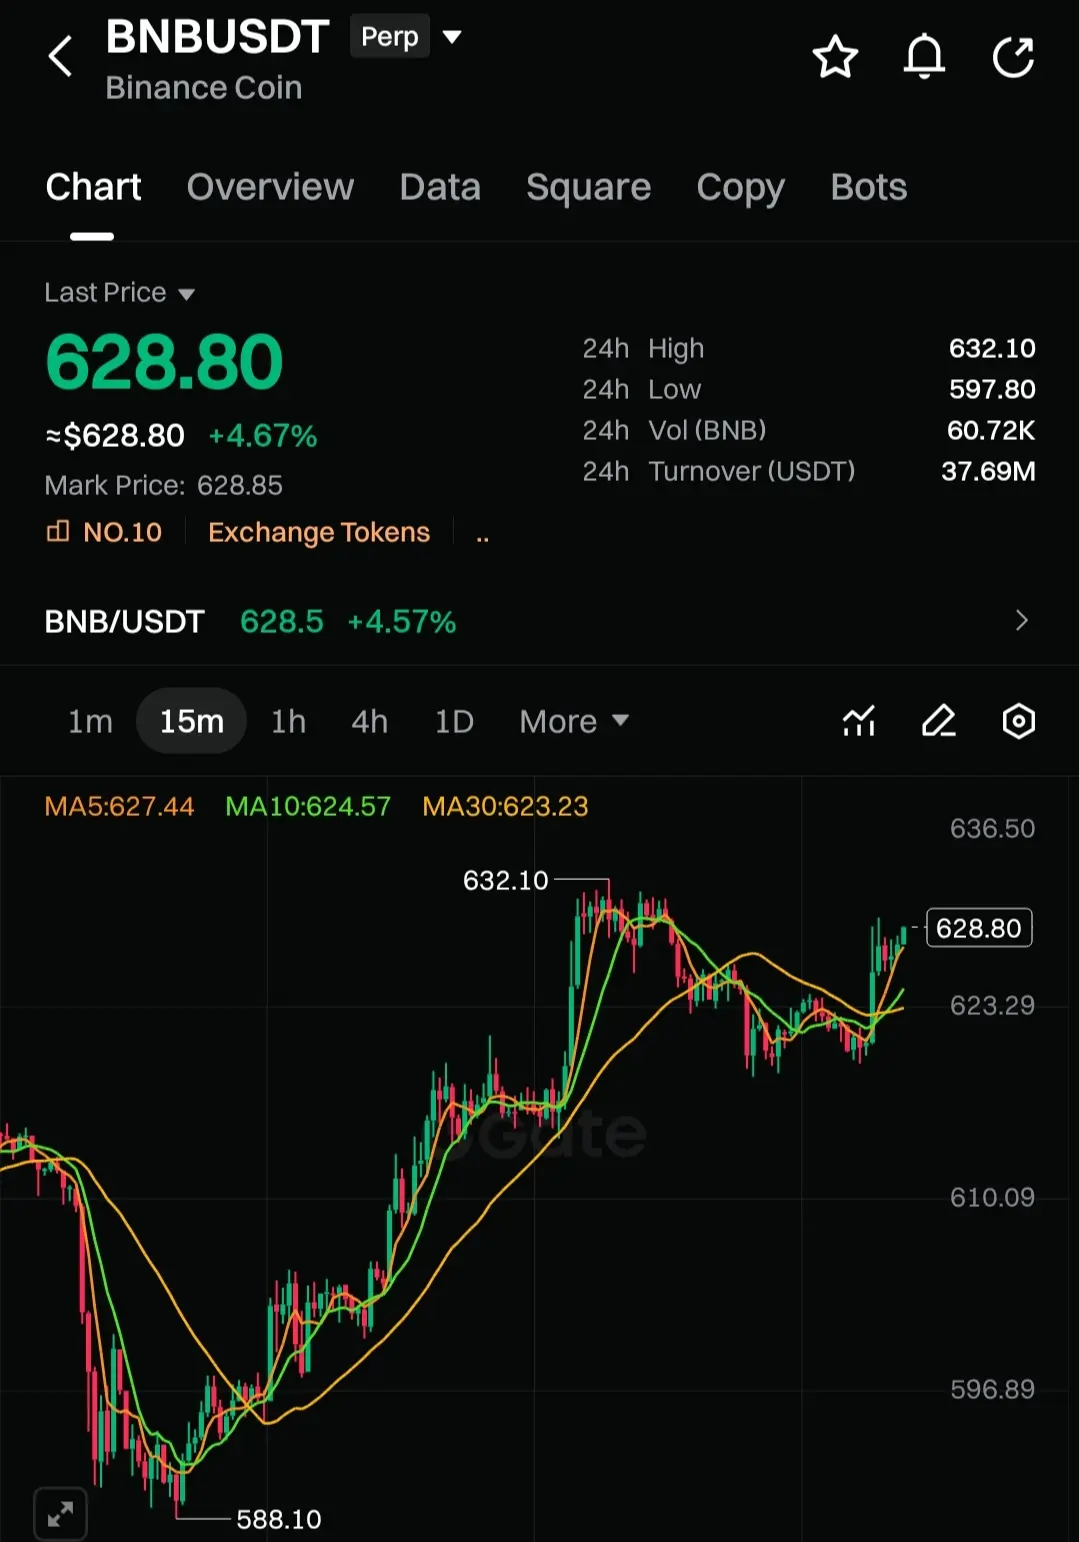Click the 24h Vol value 60.72K
This screenshot has height=1542, width=1079.
[991, 430]
